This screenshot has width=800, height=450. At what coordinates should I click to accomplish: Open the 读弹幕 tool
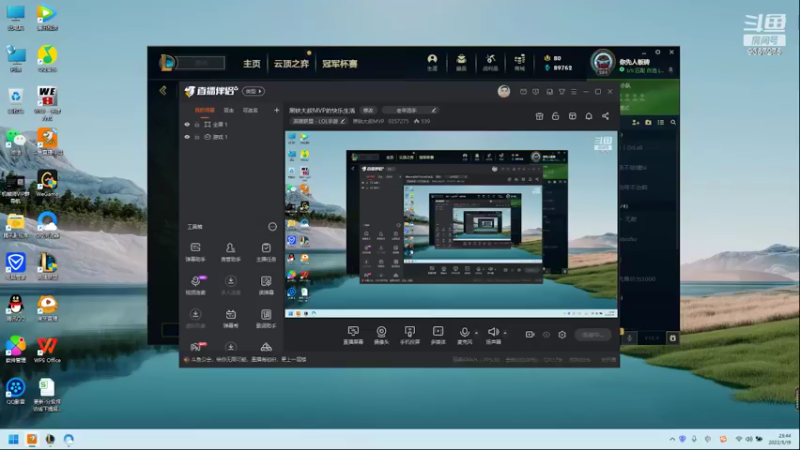266,285
